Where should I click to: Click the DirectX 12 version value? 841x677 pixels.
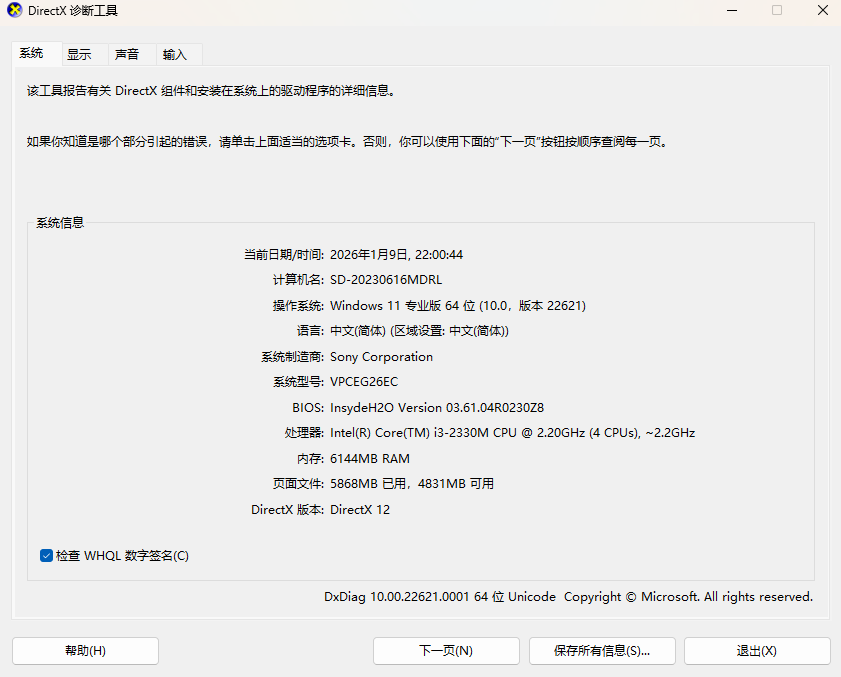[x=360, y=510]
